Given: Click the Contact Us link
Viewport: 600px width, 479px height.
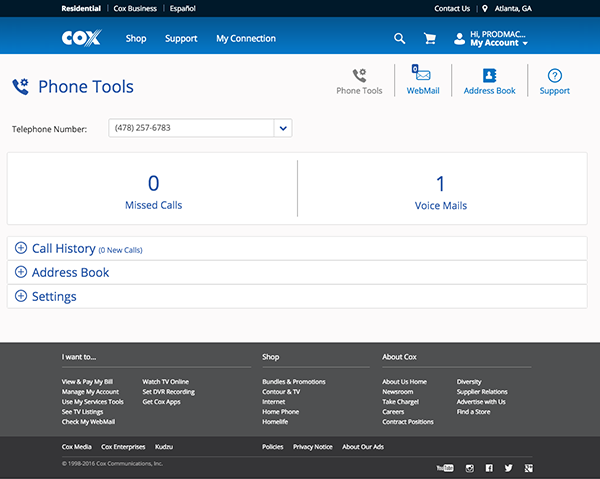Looking at the screenshot, I should 452,8.
